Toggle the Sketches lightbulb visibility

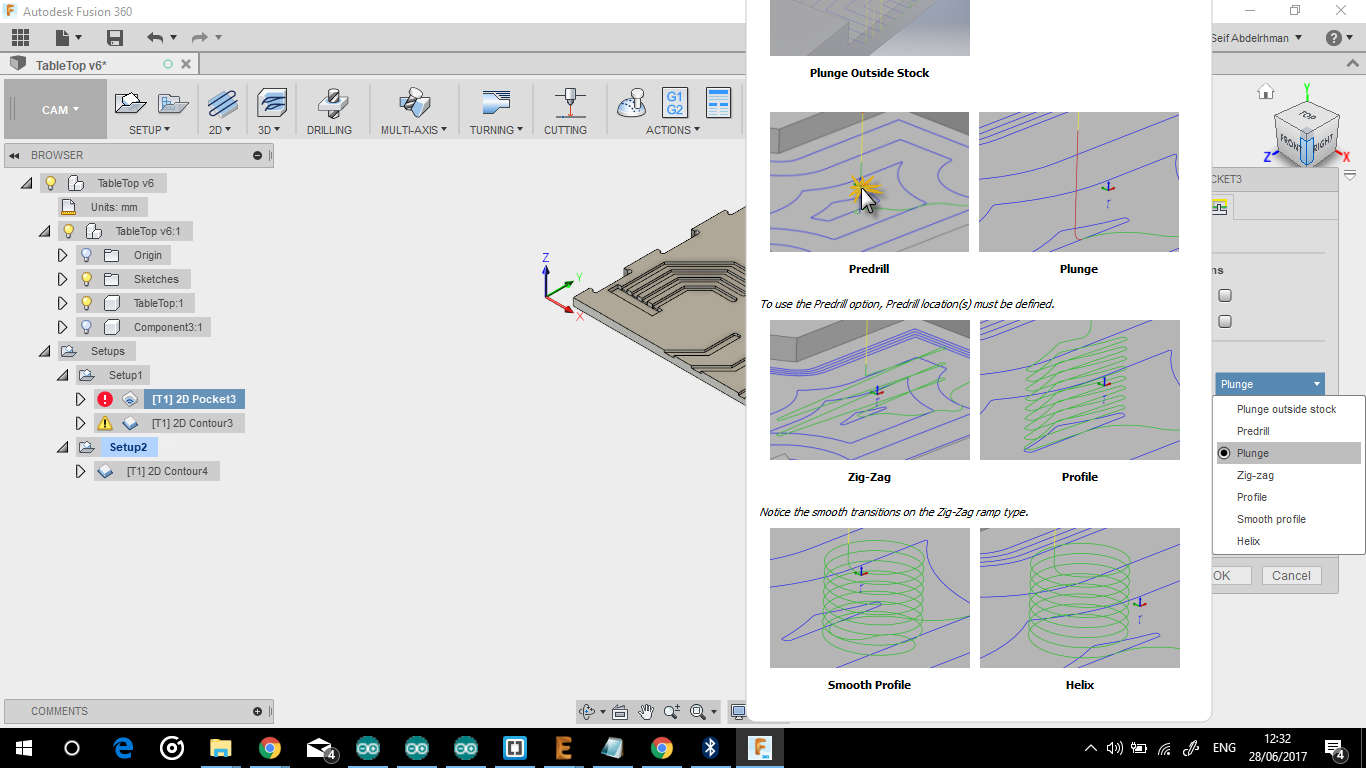tap(86, 279)
